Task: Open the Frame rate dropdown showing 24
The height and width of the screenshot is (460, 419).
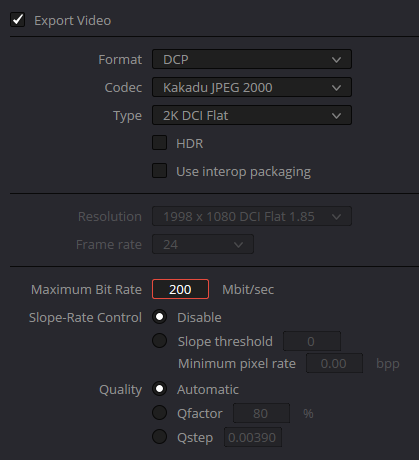Action: click(203, 244)
